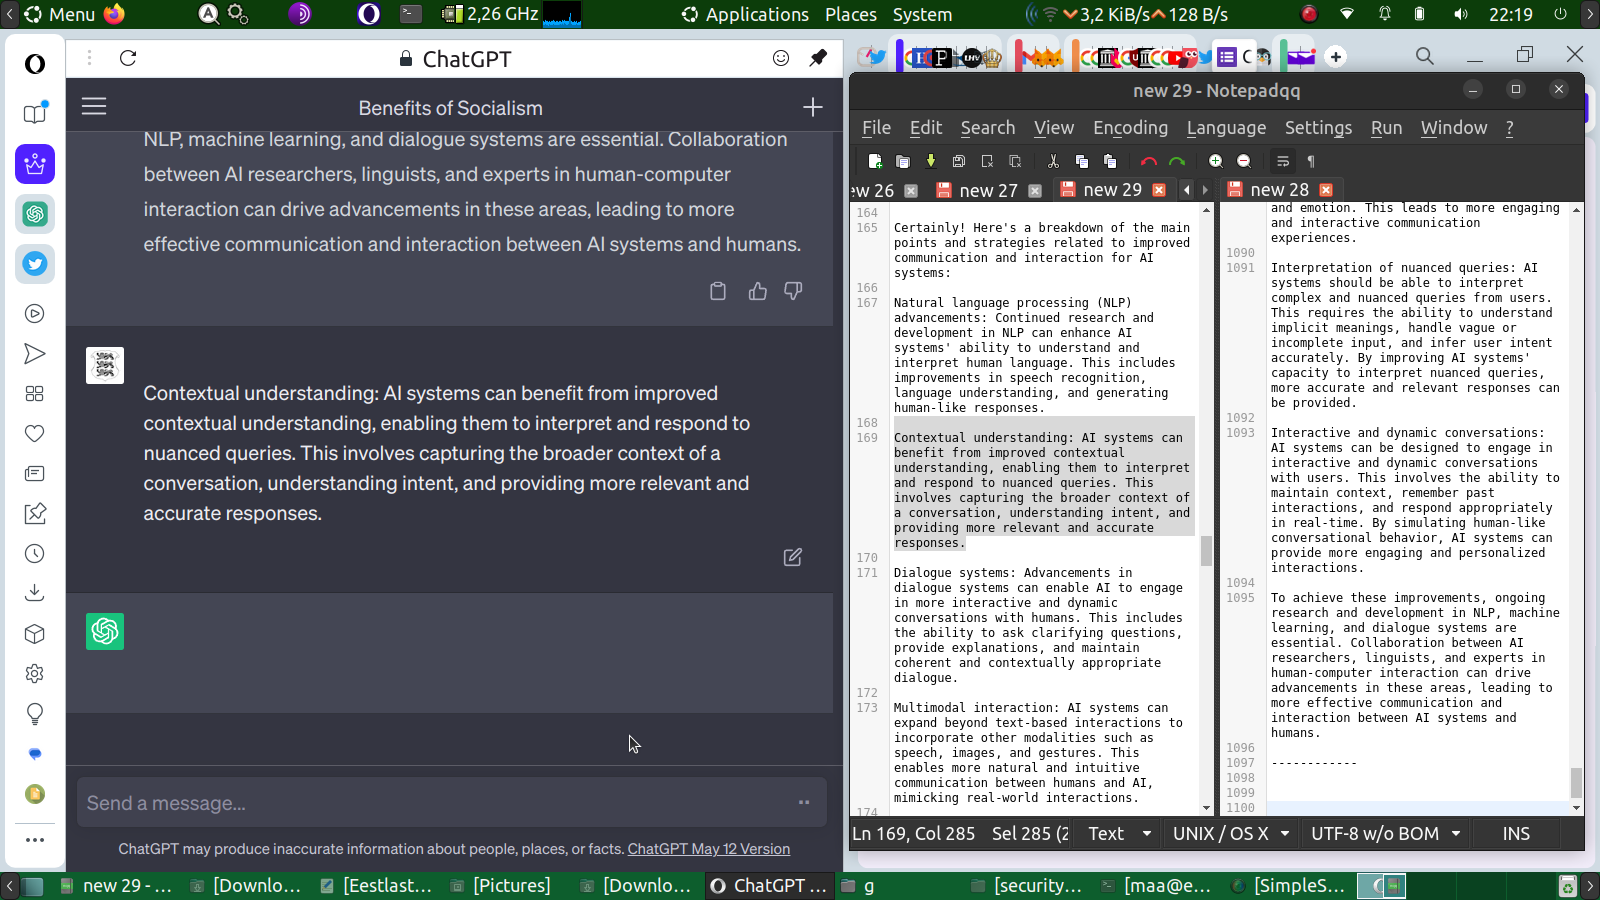Redo with the green arrow in Notepadqq
The width and height of the screenshot is (1600, 900).
[1177, 161]
